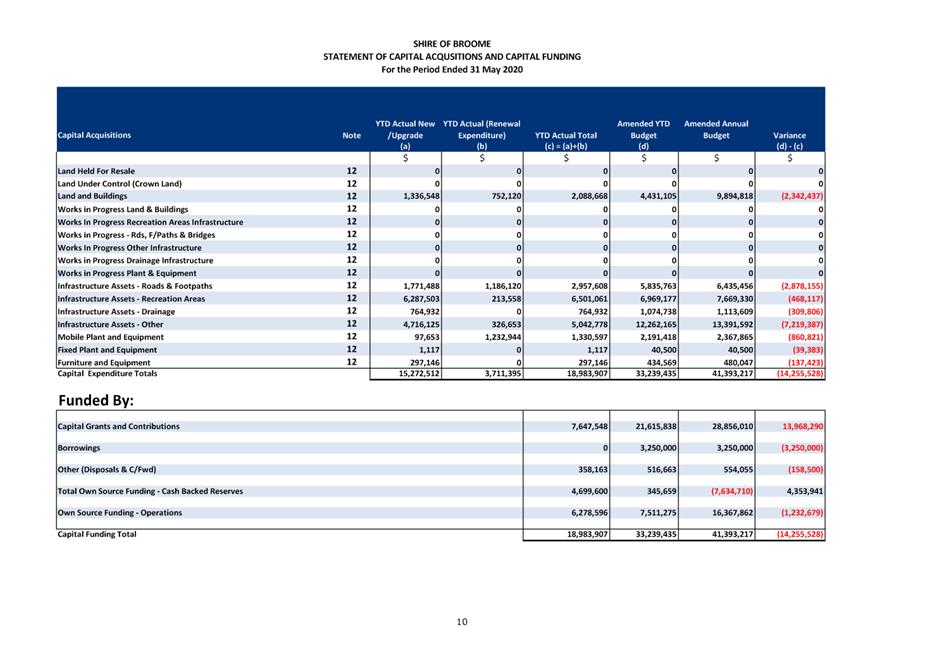Click Recreation Areas renewal value 213,558
The image size is (925, 653).
coord(506,299)
